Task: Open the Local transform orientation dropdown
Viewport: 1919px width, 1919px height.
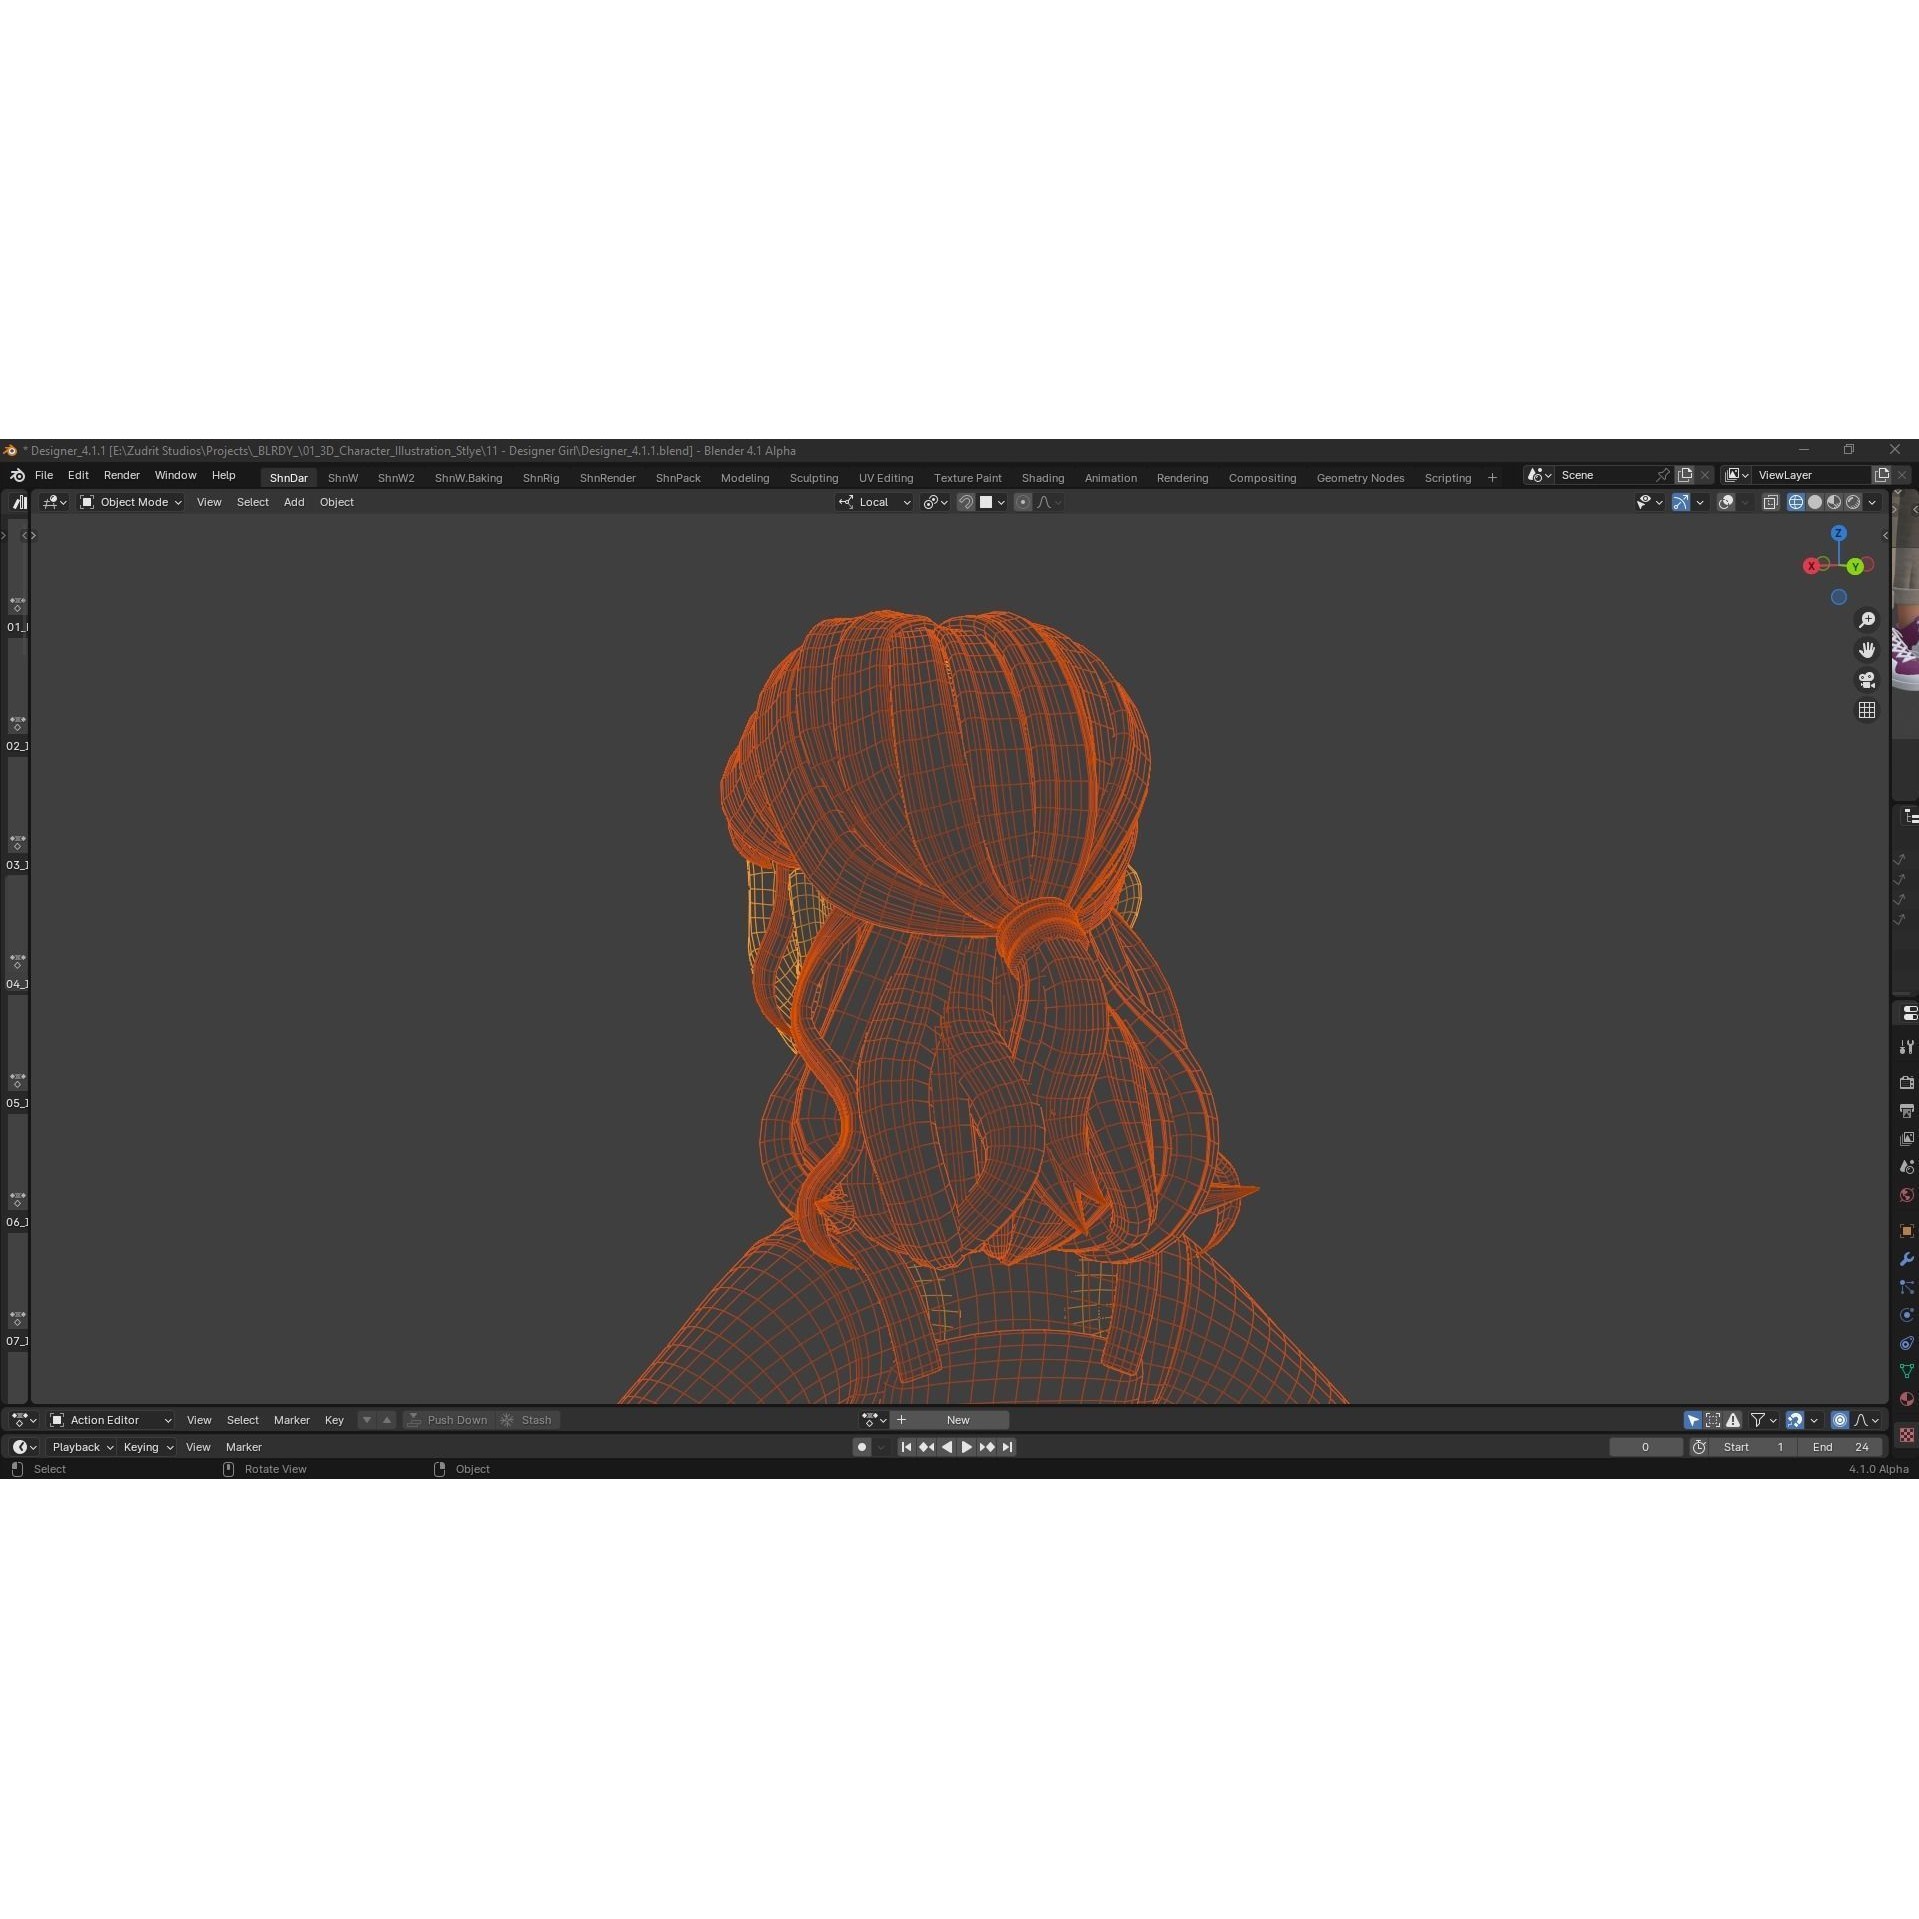Action: click(873, 502)
